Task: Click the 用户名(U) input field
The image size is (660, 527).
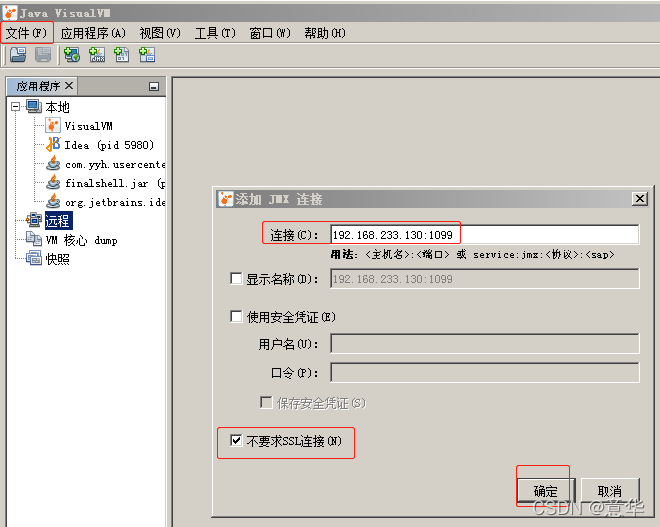Action: click(484, 344)
